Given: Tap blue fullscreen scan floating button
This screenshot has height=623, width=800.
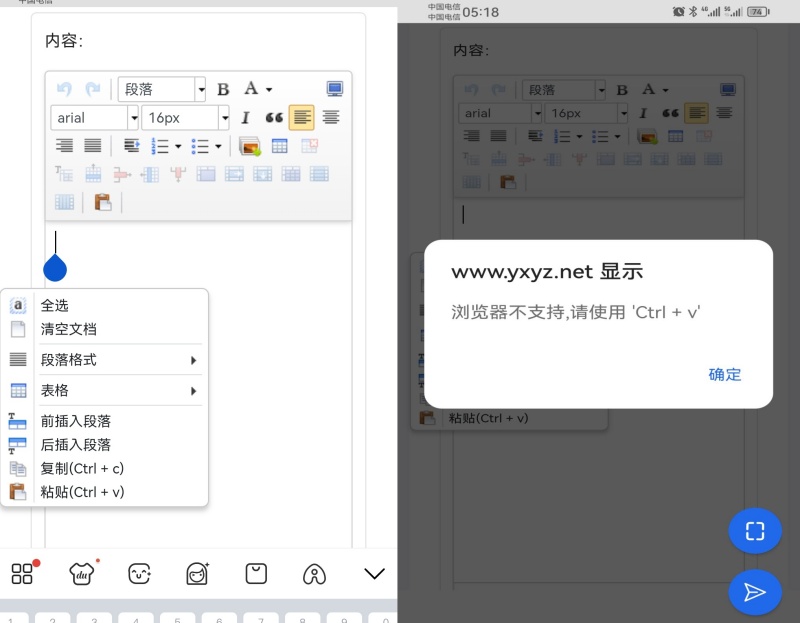Looking at the screenshot, I should point(755,531).
